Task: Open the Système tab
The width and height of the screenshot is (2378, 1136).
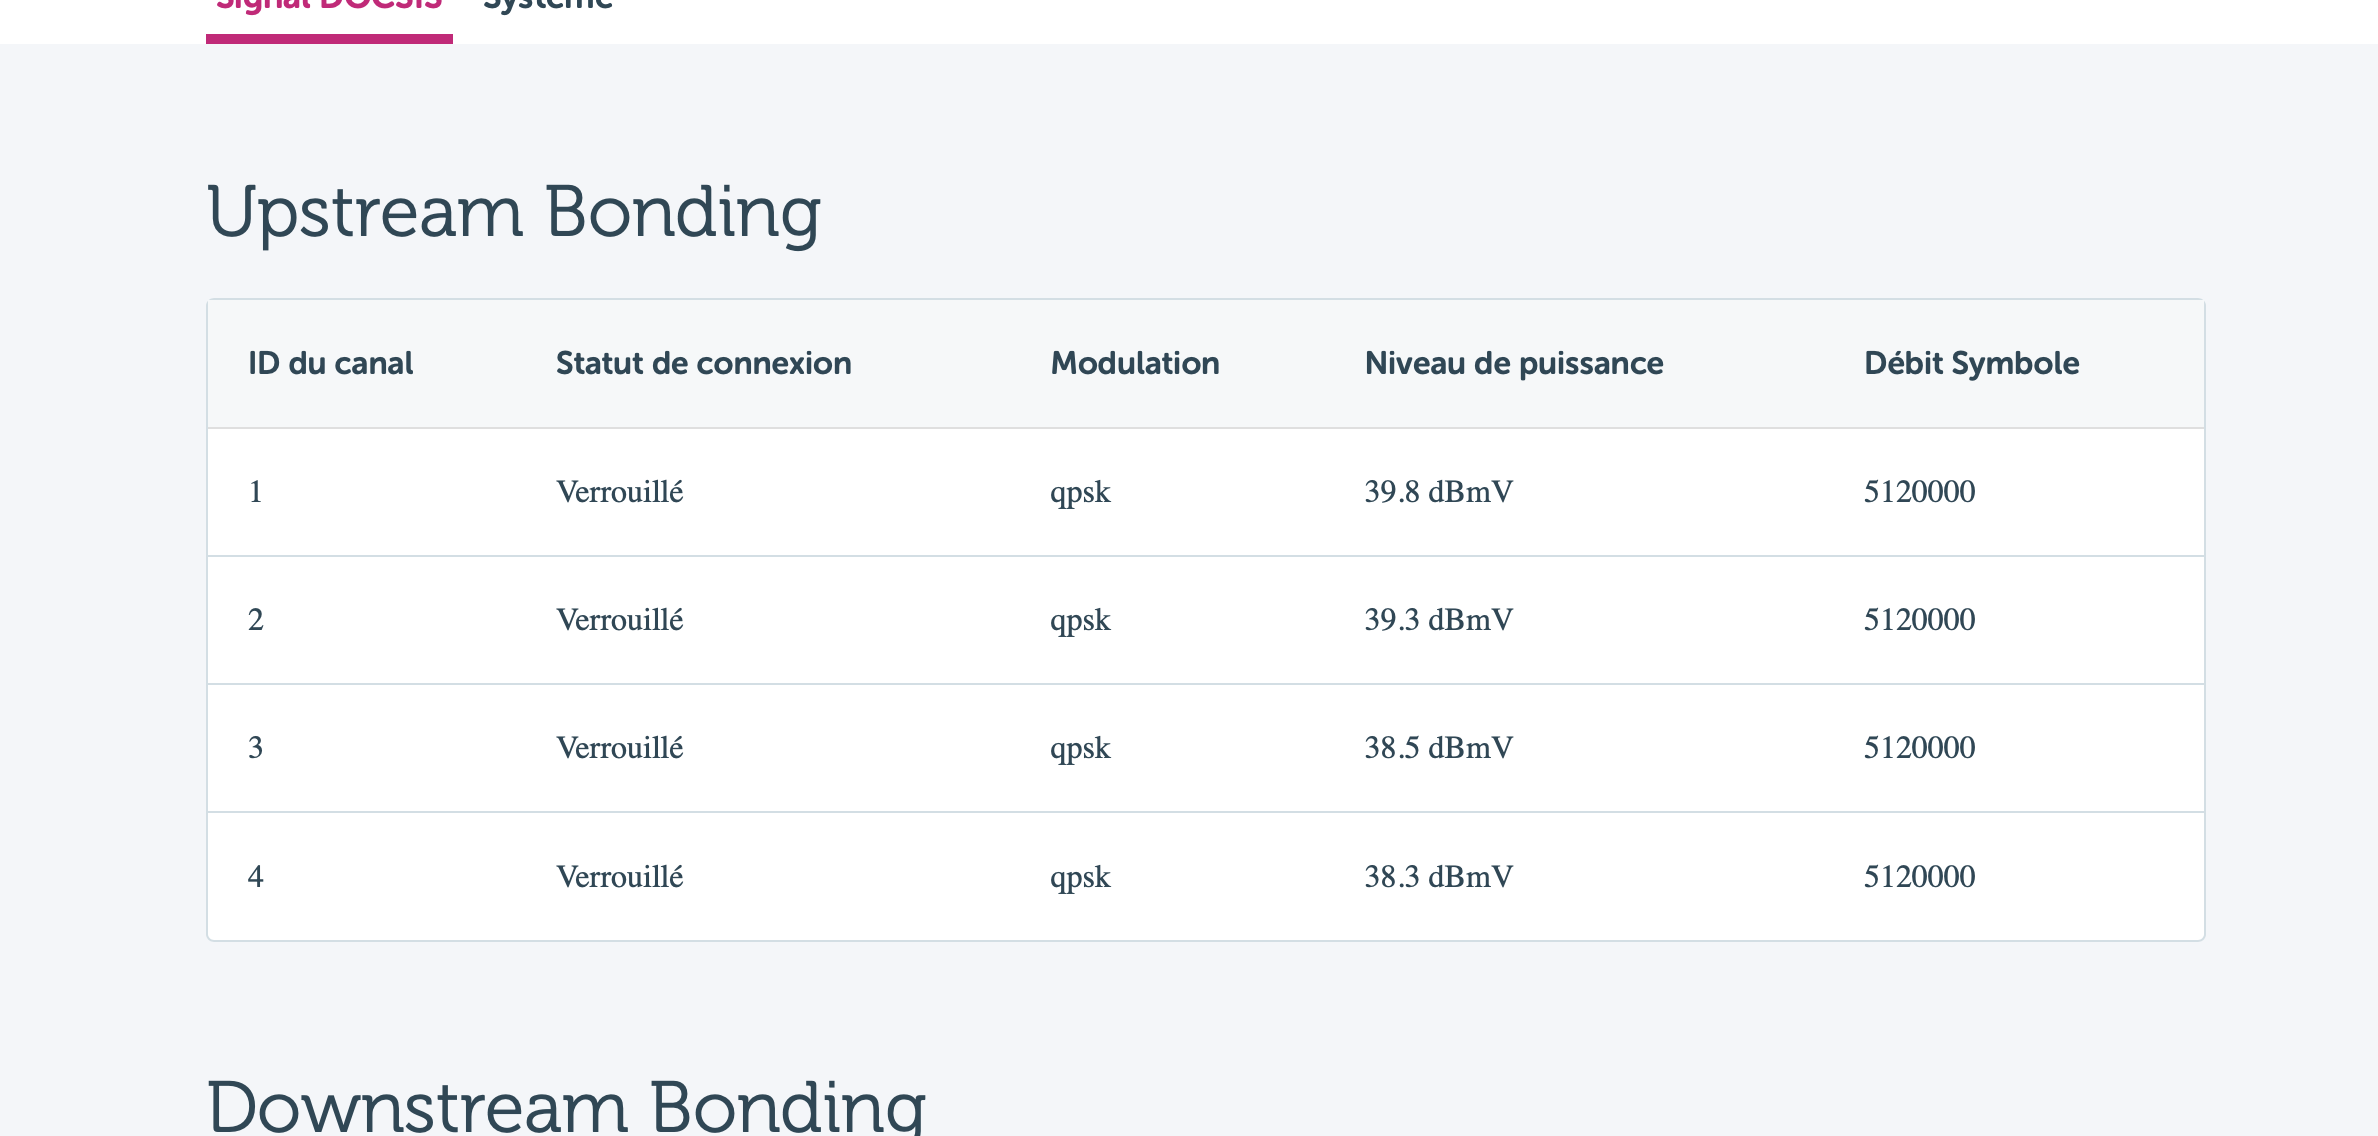Action: [548, 6]
